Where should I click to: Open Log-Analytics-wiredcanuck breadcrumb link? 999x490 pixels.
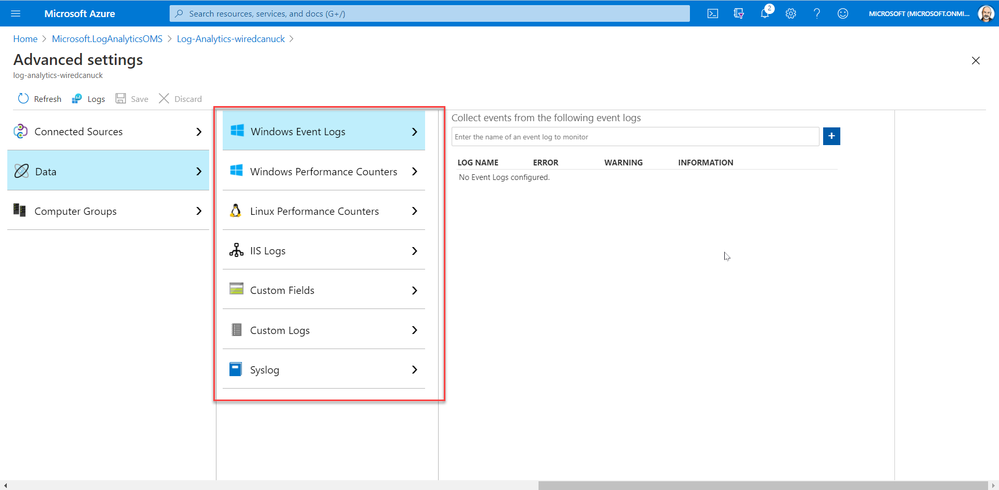tap(231, 39)
